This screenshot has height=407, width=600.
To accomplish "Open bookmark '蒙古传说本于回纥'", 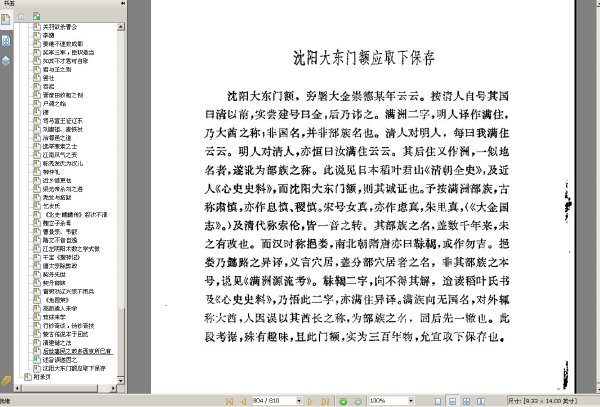I will coord(65,334).
